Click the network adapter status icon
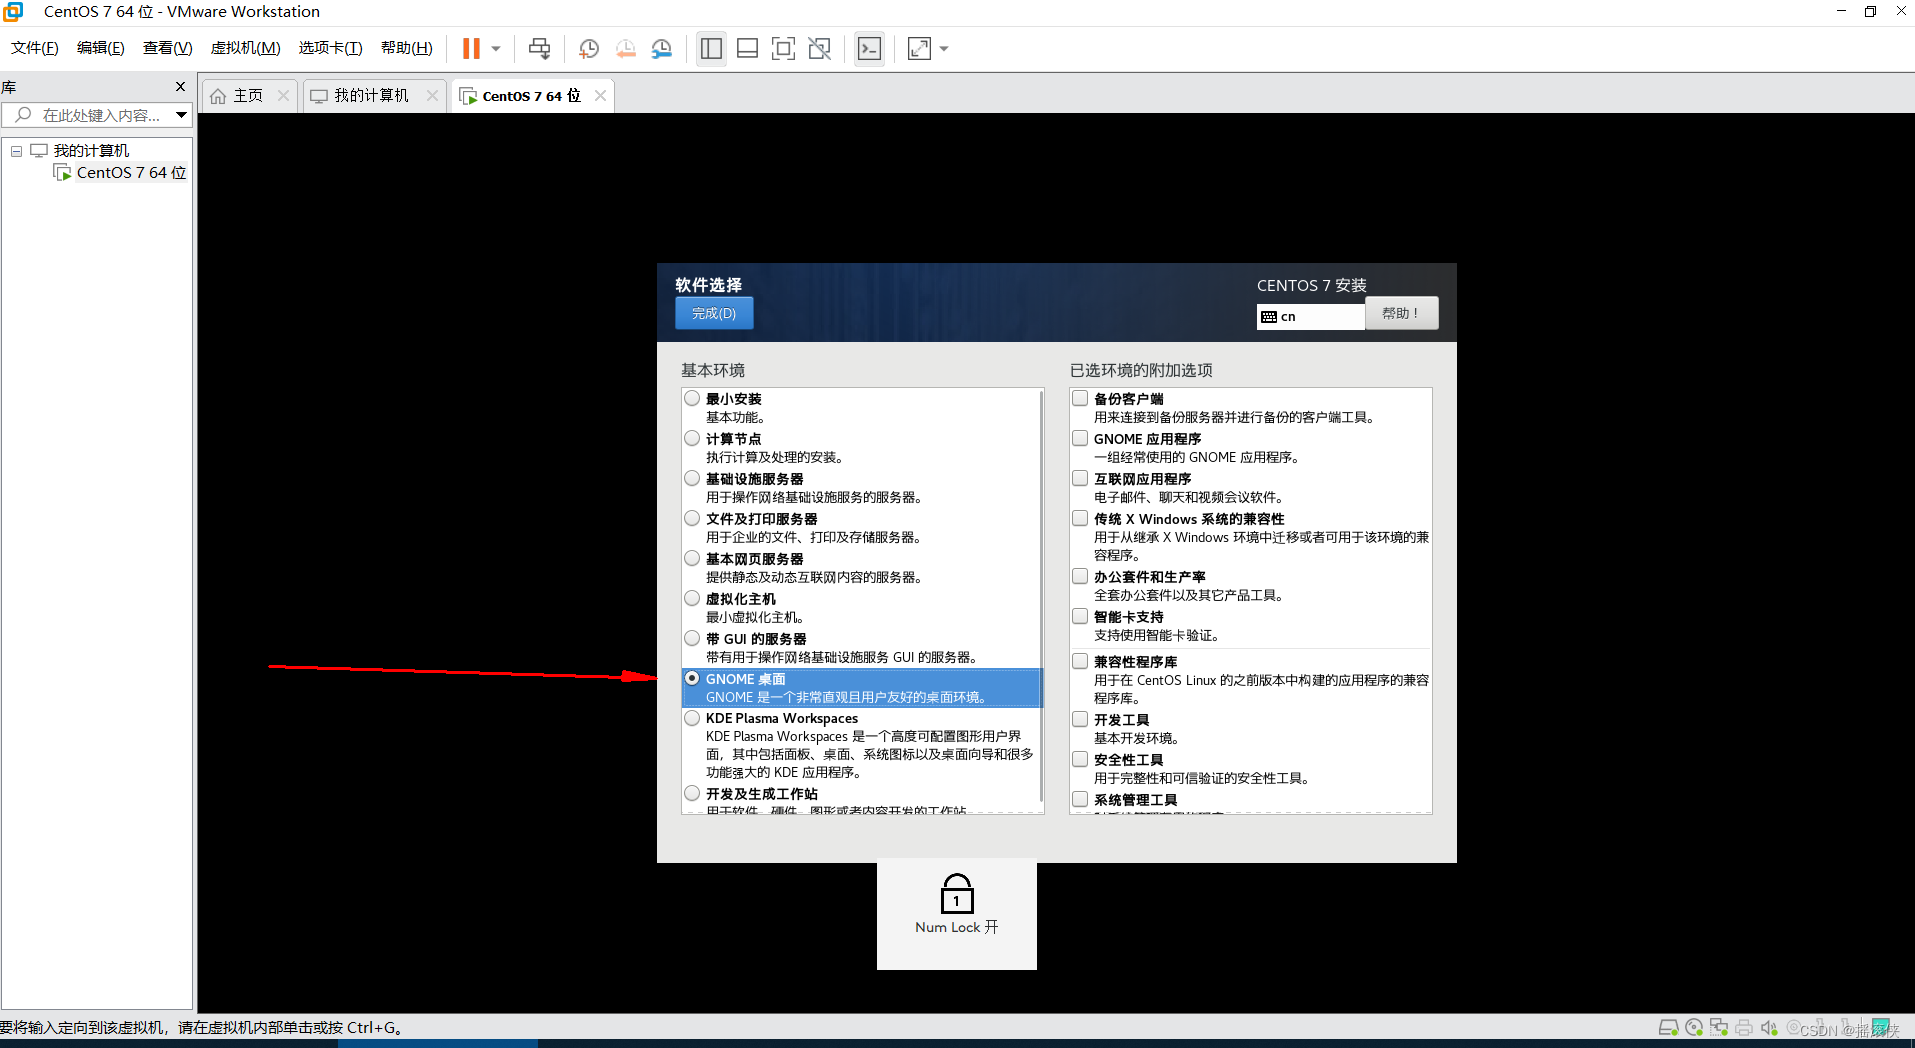 point(1719,1028)
